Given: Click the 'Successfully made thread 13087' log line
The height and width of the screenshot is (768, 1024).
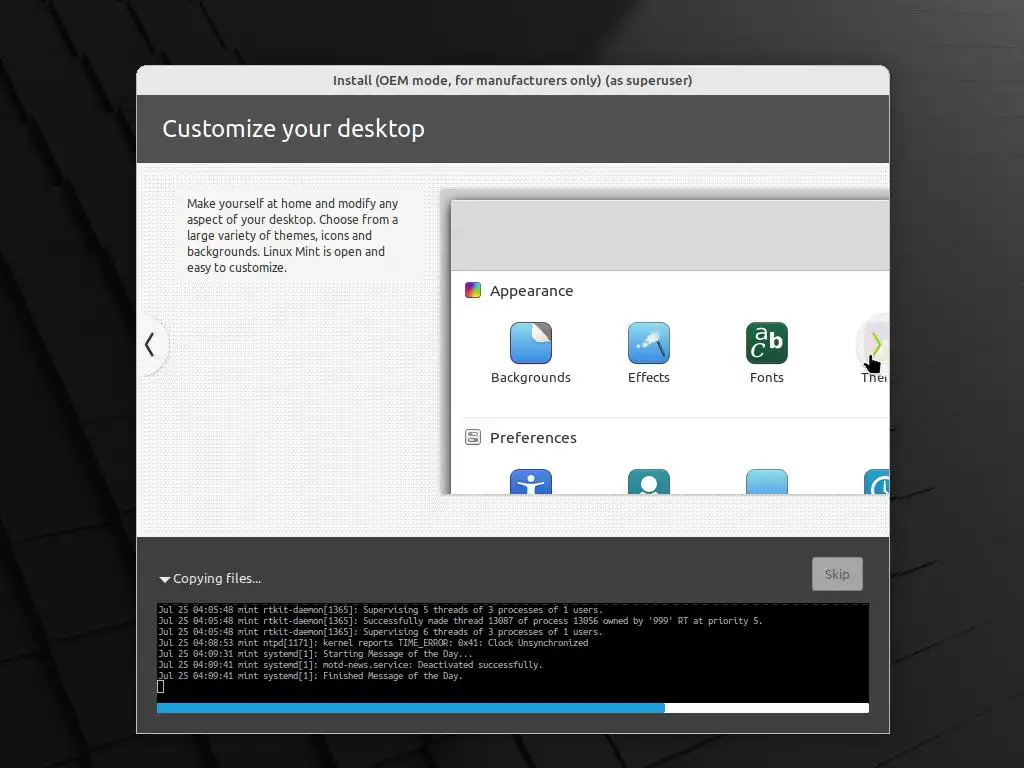Looking at the screenshot, I should point(460,620).
